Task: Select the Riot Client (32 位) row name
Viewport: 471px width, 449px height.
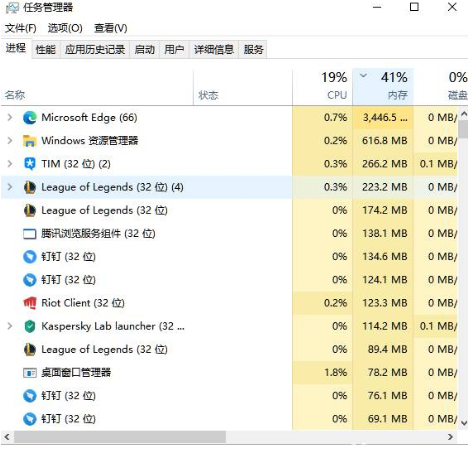Action: (x=83, y=303)
